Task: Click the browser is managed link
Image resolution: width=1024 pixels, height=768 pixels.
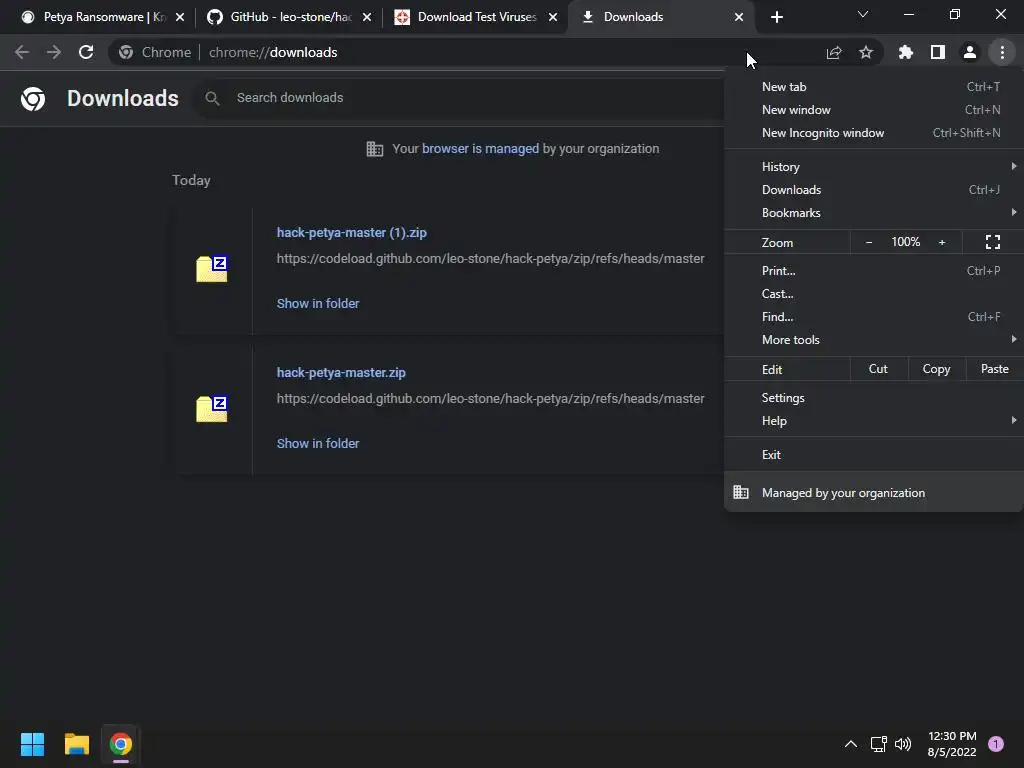Action: coord(481,149)
